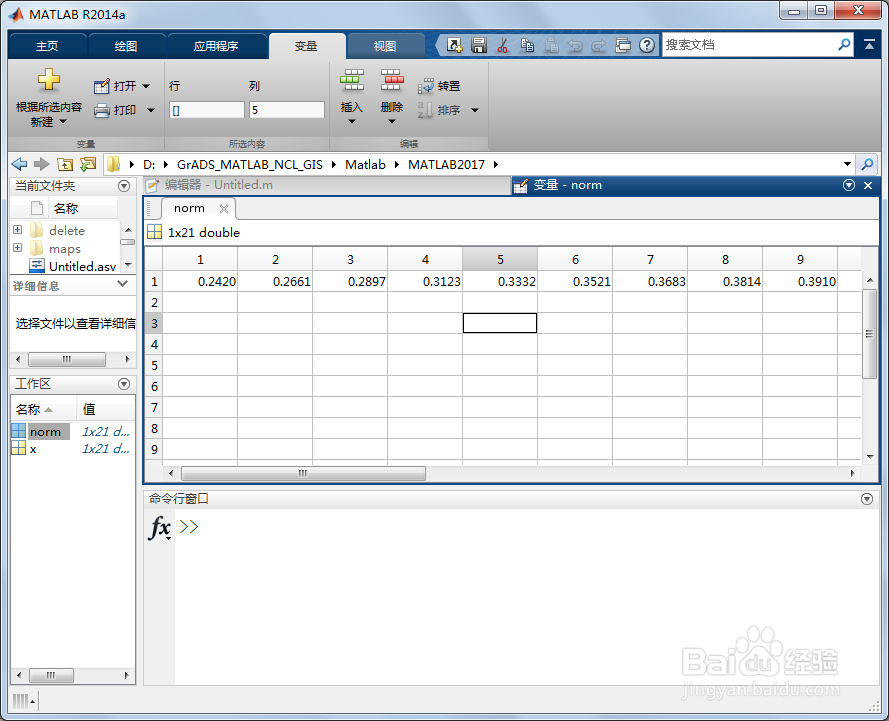Click the variable grid vertical scrollbar
Screen dimensions: 889x721
[x=869, y=333]
